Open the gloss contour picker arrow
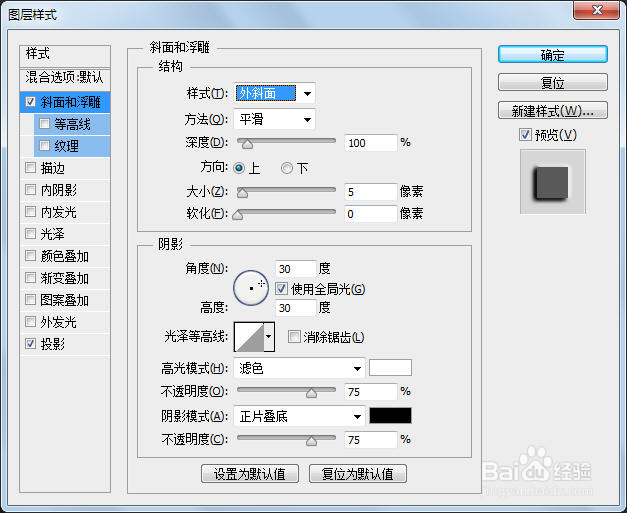627x513 pixels. click(269, 337)
